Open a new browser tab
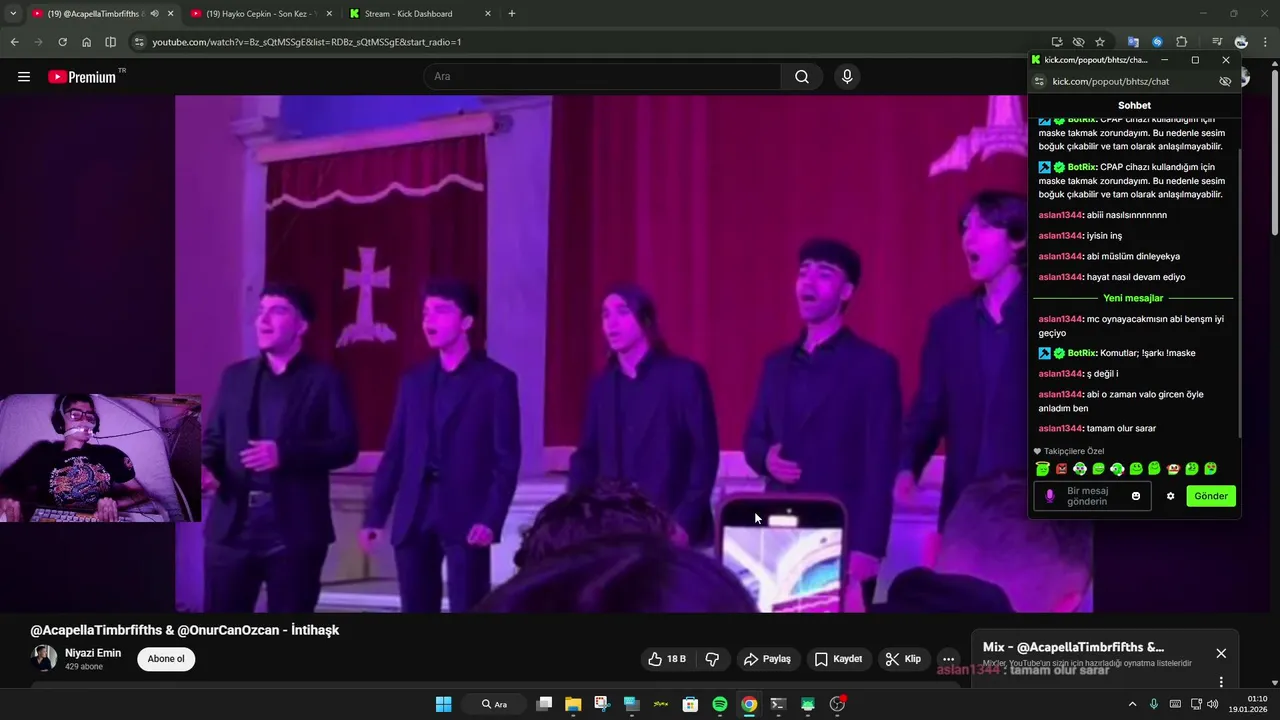The width and height of the screenshot is (1280, 720). tap(512, 14)
